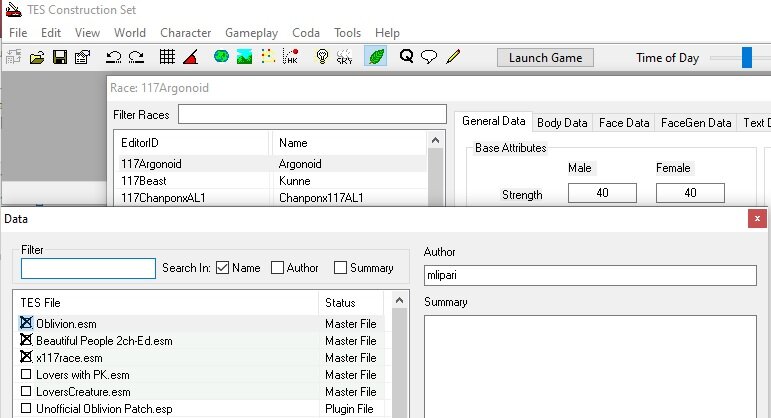
Task: Click the Data Filter text box
Action: [x=89, y=269]
